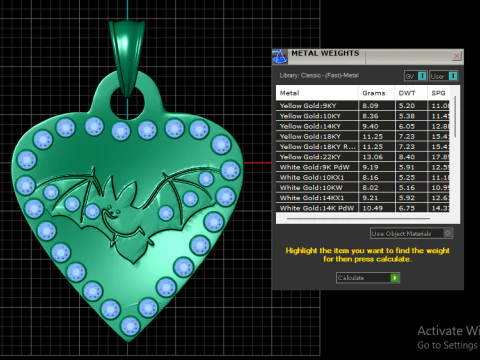
Task: Click the metal table vertical scrollbar
Action: (455, 117)
